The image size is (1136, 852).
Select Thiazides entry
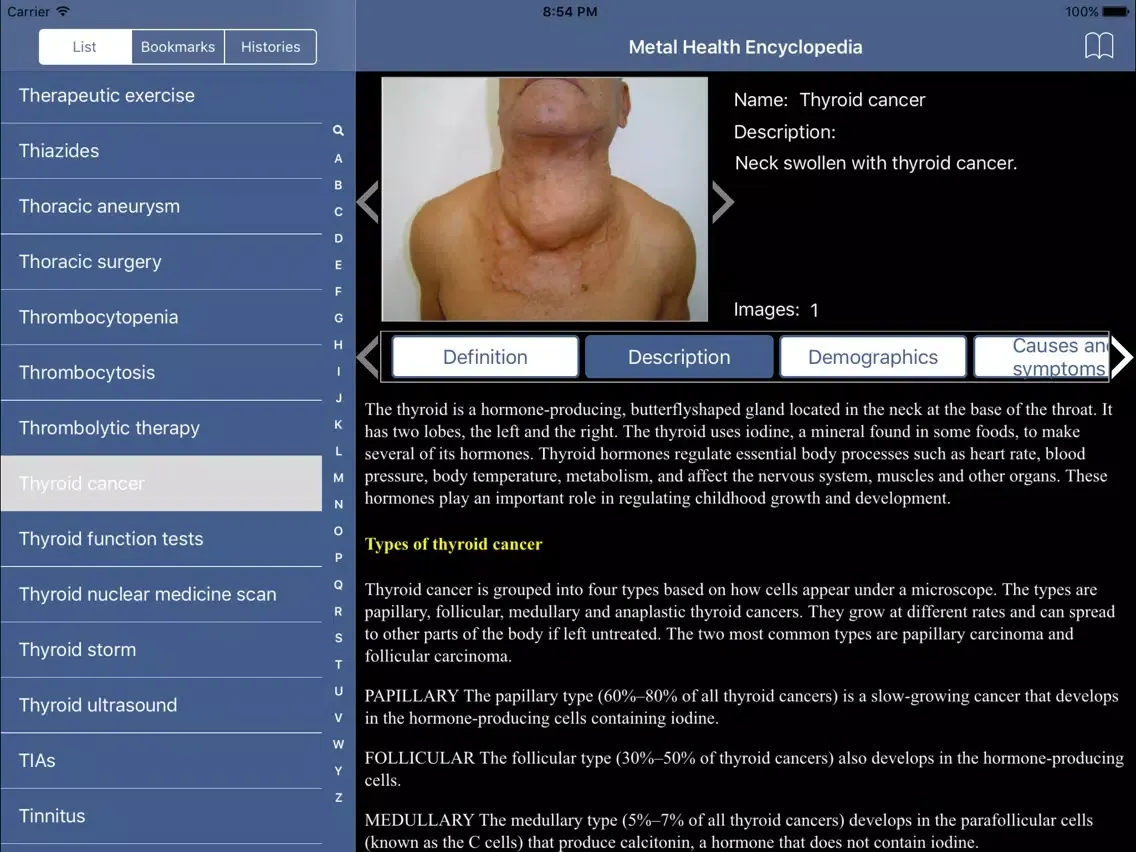click(x=162, y=151)
